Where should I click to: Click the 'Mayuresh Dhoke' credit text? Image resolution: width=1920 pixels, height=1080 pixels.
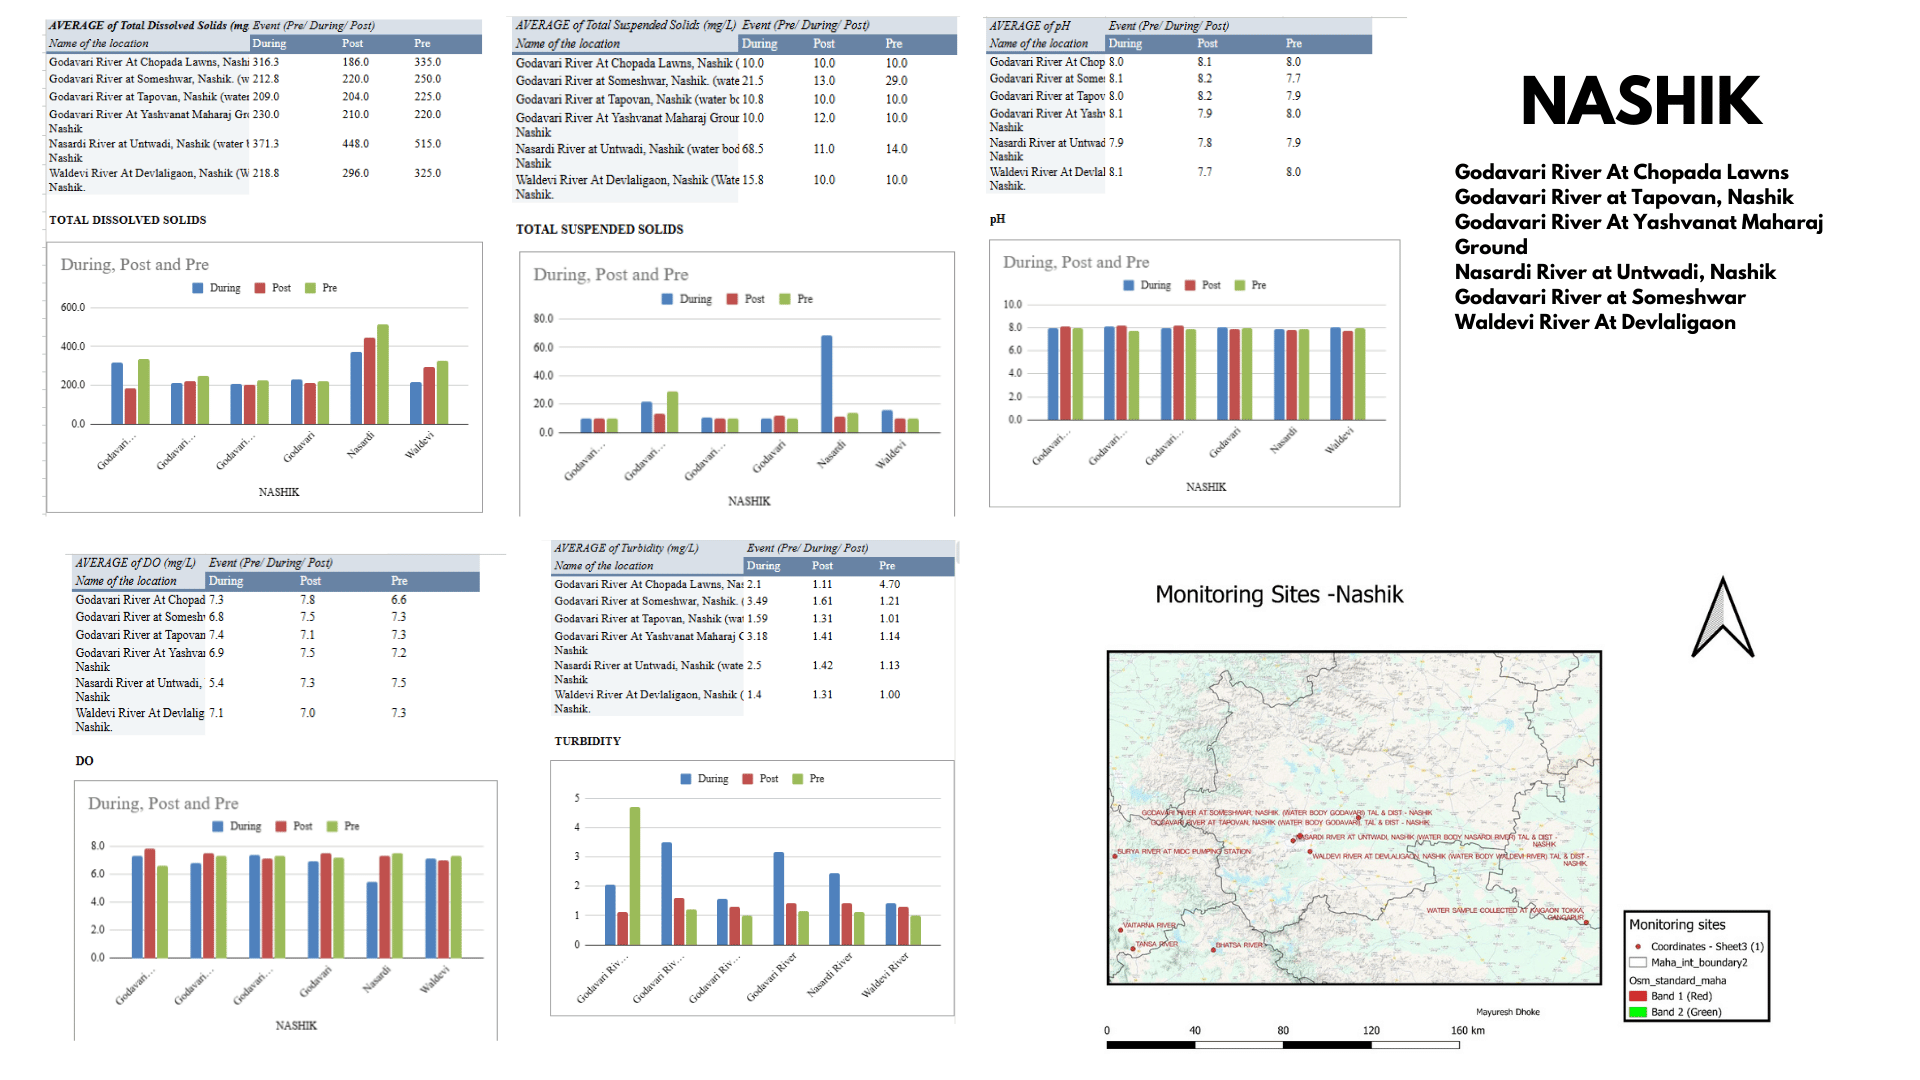click(1508, 1012)
